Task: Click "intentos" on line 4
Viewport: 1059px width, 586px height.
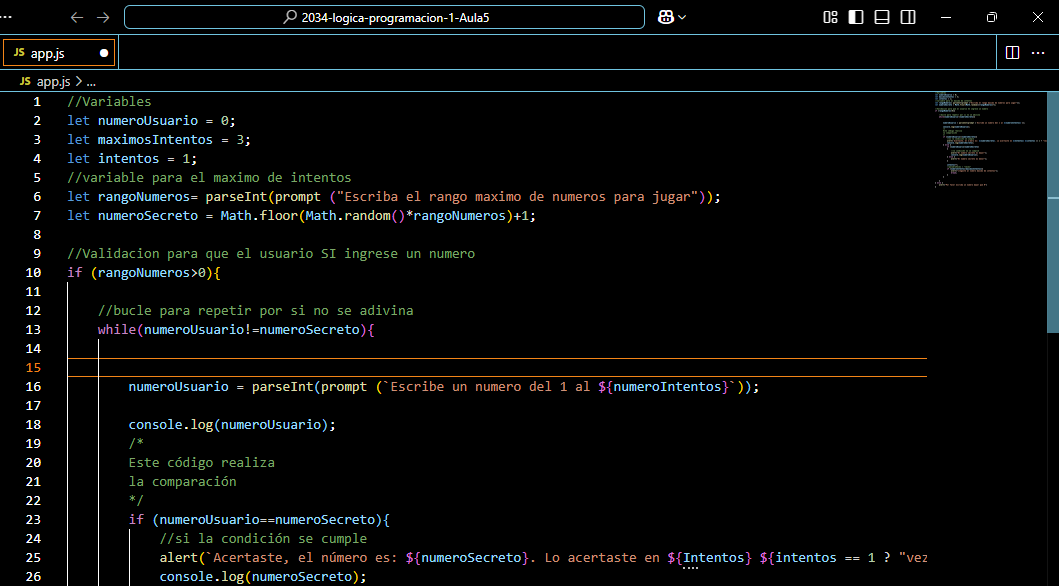Action: (x=128, y=159)
